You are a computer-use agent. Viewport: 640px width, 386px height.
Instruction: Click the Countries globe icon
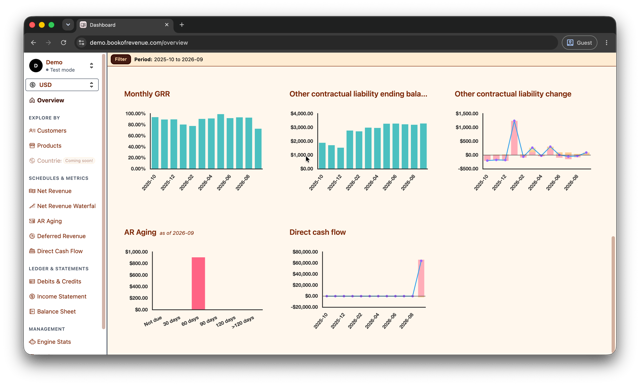32,161
